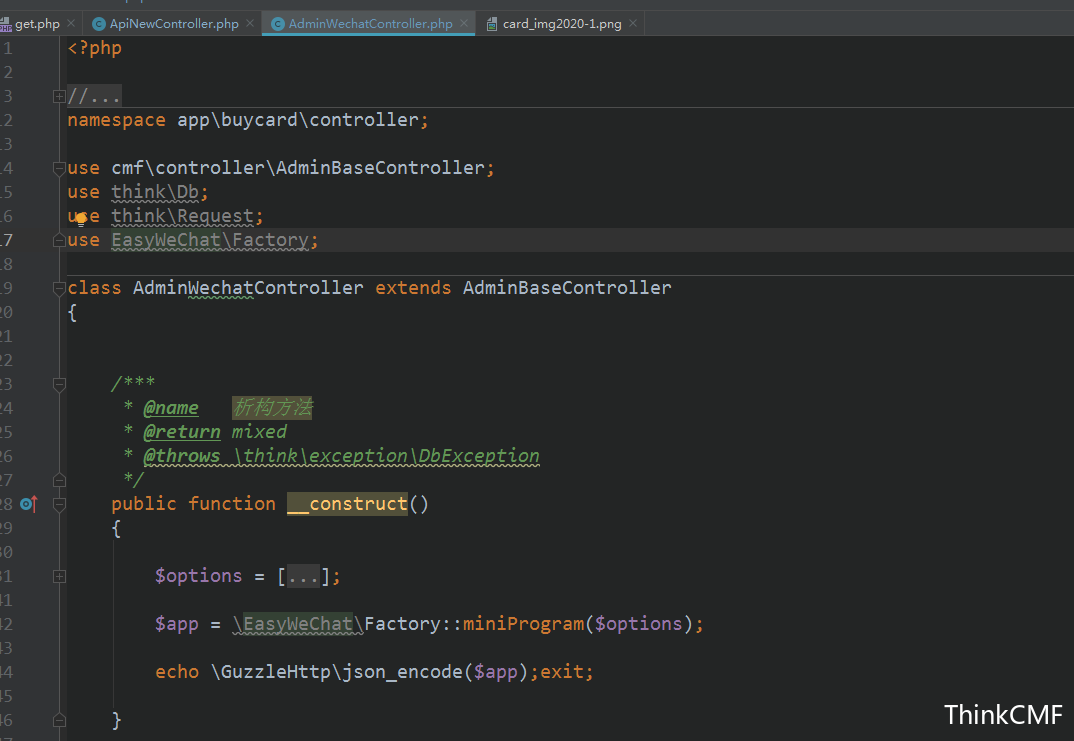This screenshot has width=1074, height=741.
Task: Expand the folded comment block //...
Action: coord(60,97)
